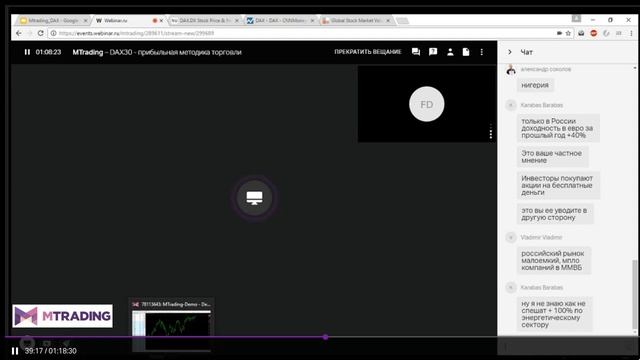
Task: Click the mail extension icon in toolbar
Action: point(581,33)
